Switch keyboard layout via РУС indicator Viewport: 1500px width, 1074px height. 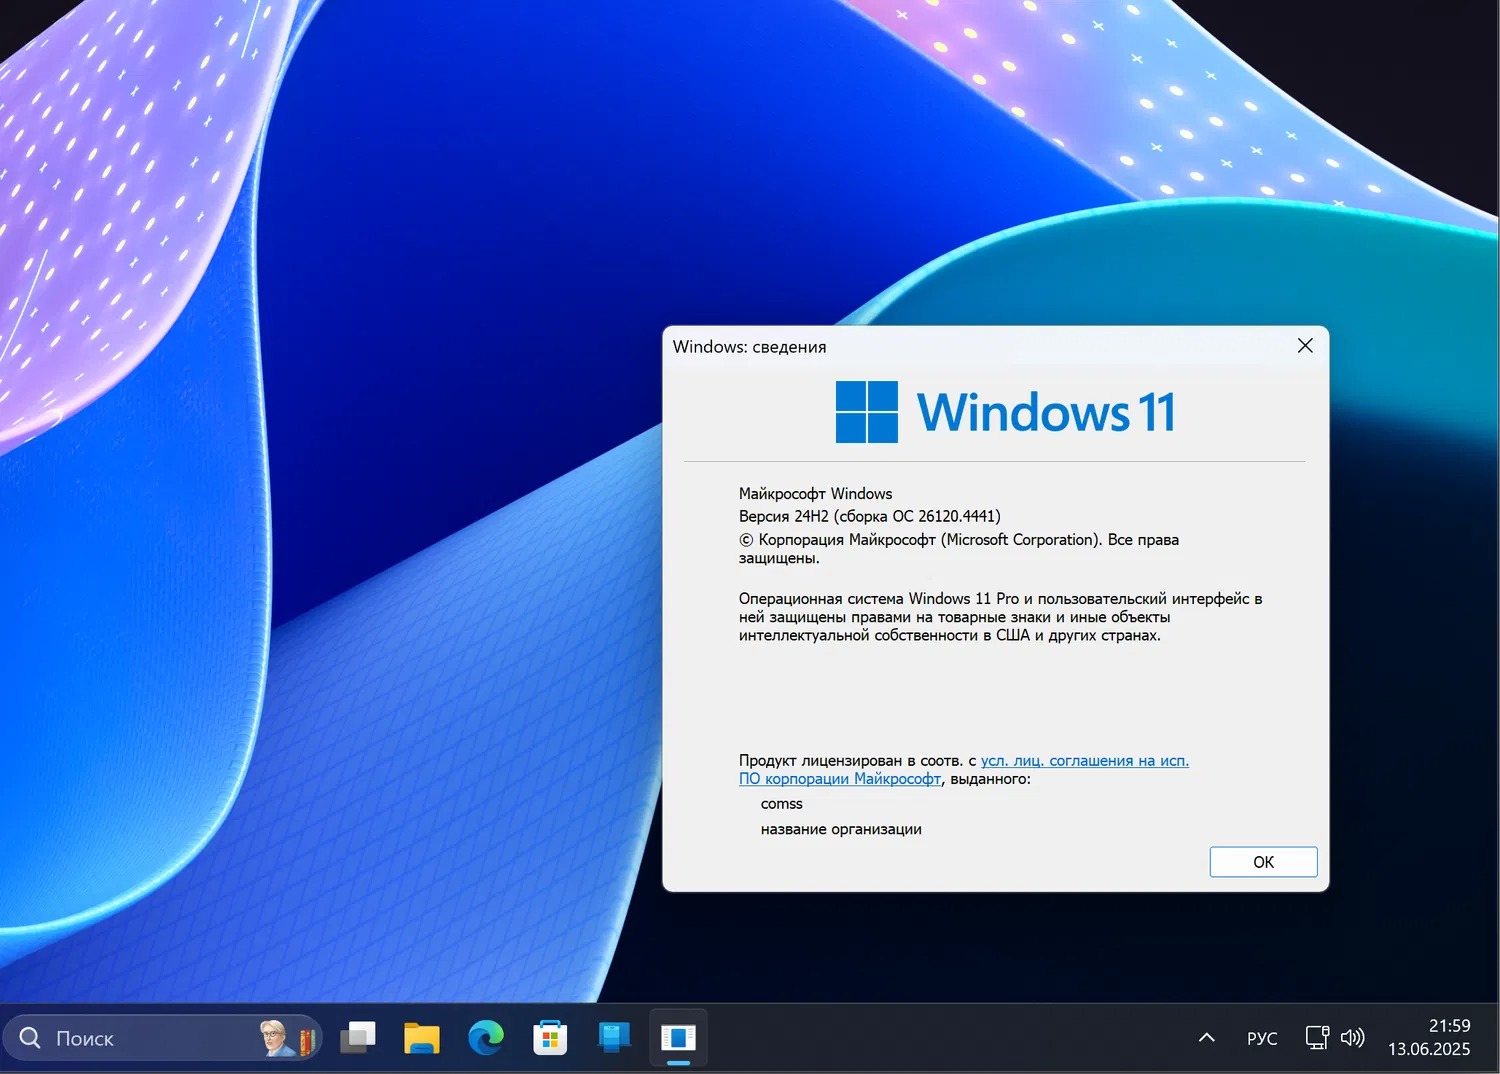point(1261,1038)
